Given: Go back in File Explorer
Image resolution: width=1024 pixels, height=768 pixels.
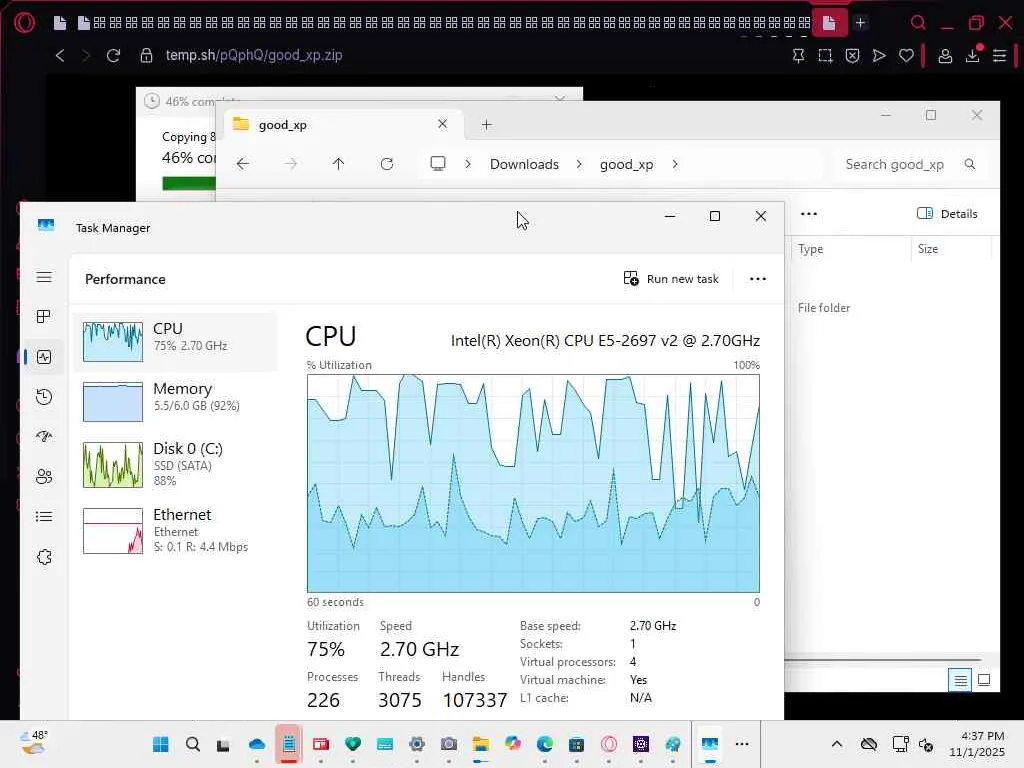Looking at the screenshot, I should point(243,164).
